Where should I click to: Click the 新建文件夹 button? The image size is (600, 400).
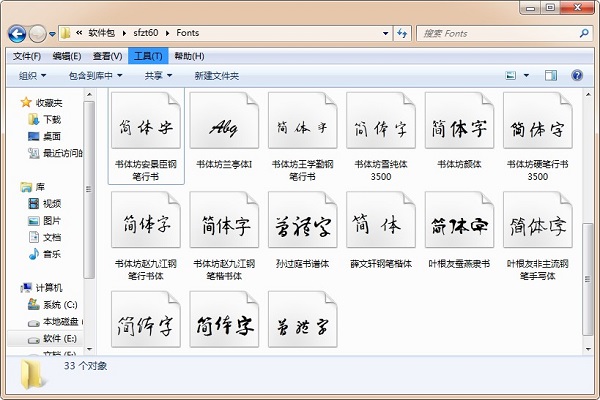point(217,75)
